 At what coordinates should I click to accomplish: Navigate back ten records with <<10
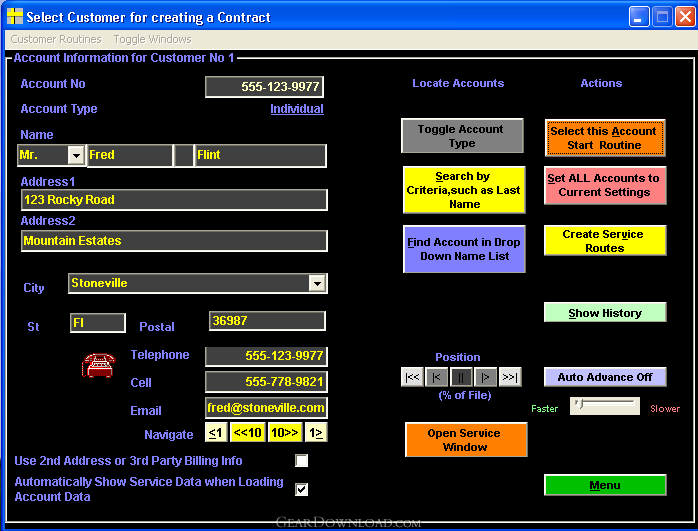tap(248, 433)
